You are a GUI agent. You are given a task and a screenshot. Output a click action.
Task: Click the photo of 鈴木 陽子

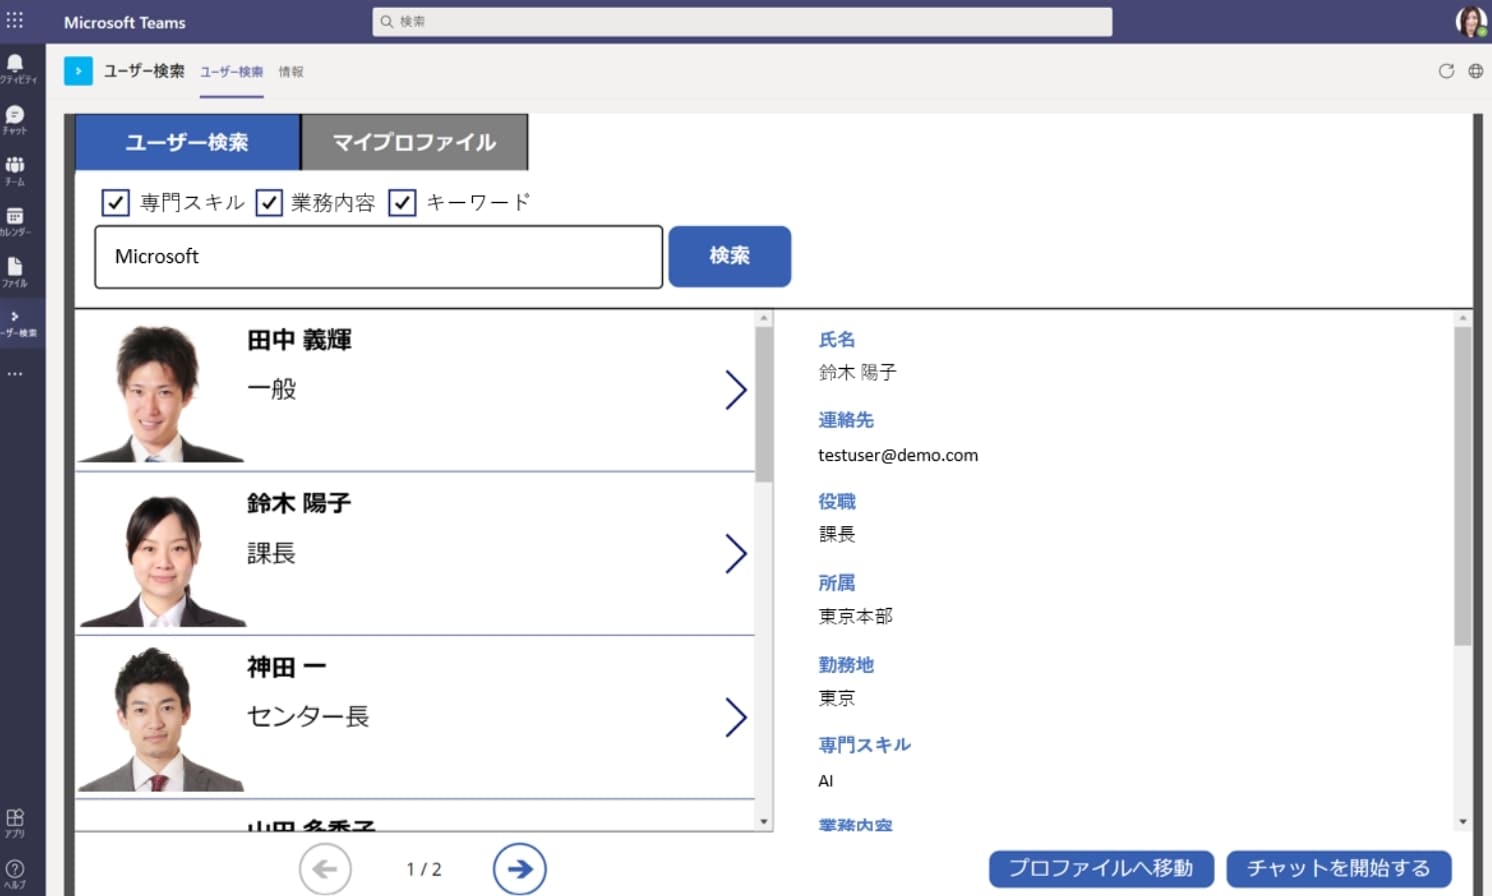point(162,560)
